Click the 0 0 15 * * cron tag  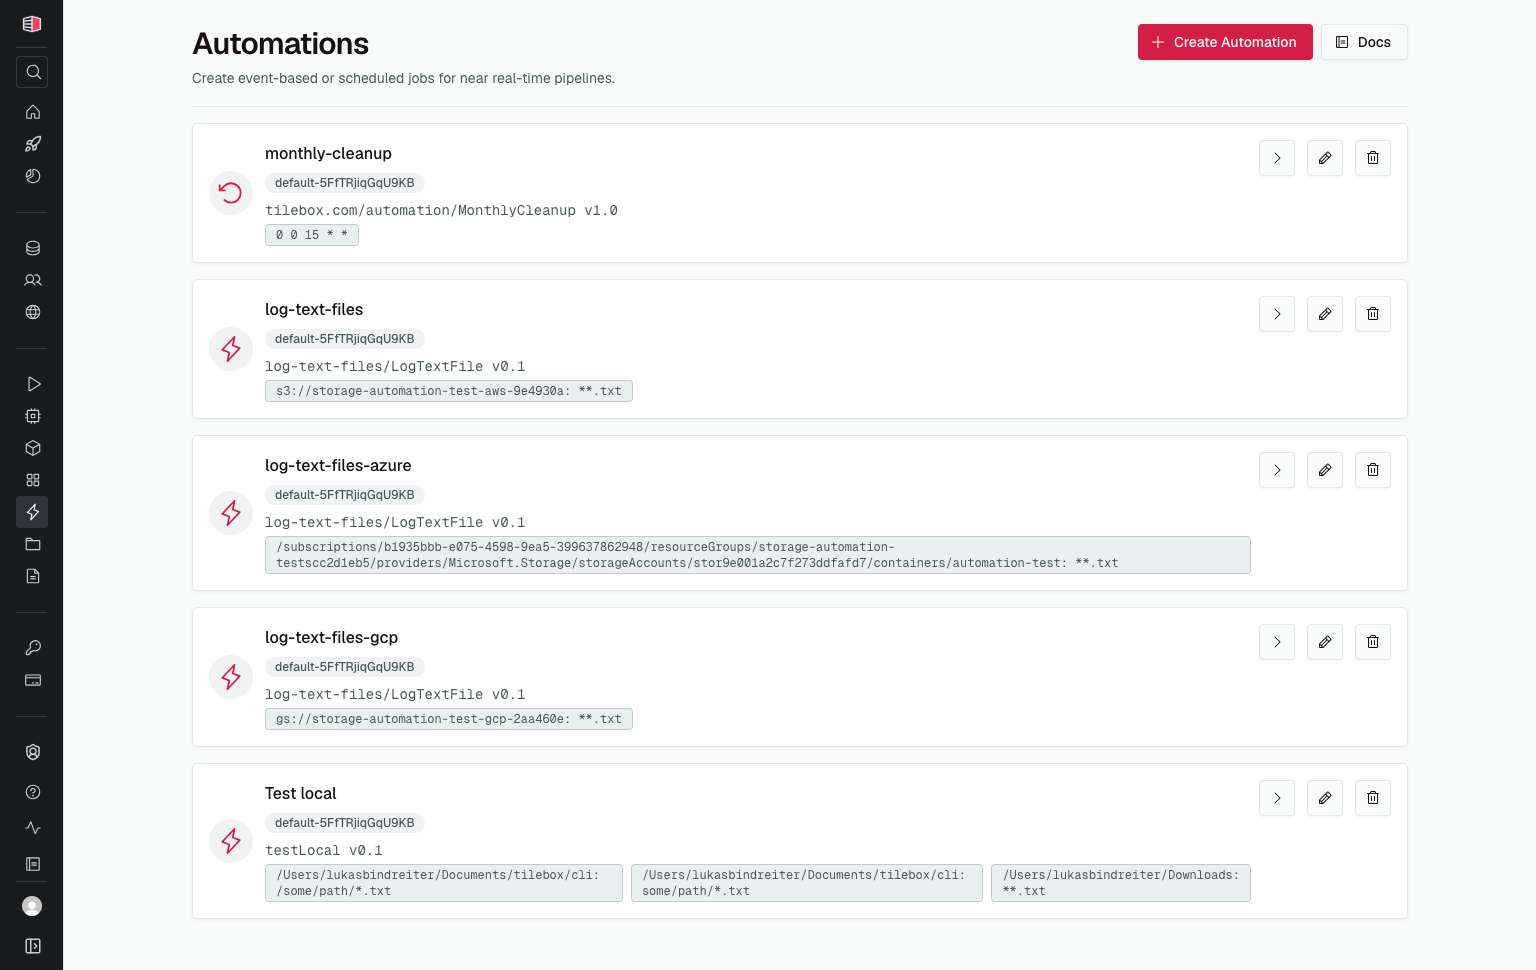coord(312,235)
